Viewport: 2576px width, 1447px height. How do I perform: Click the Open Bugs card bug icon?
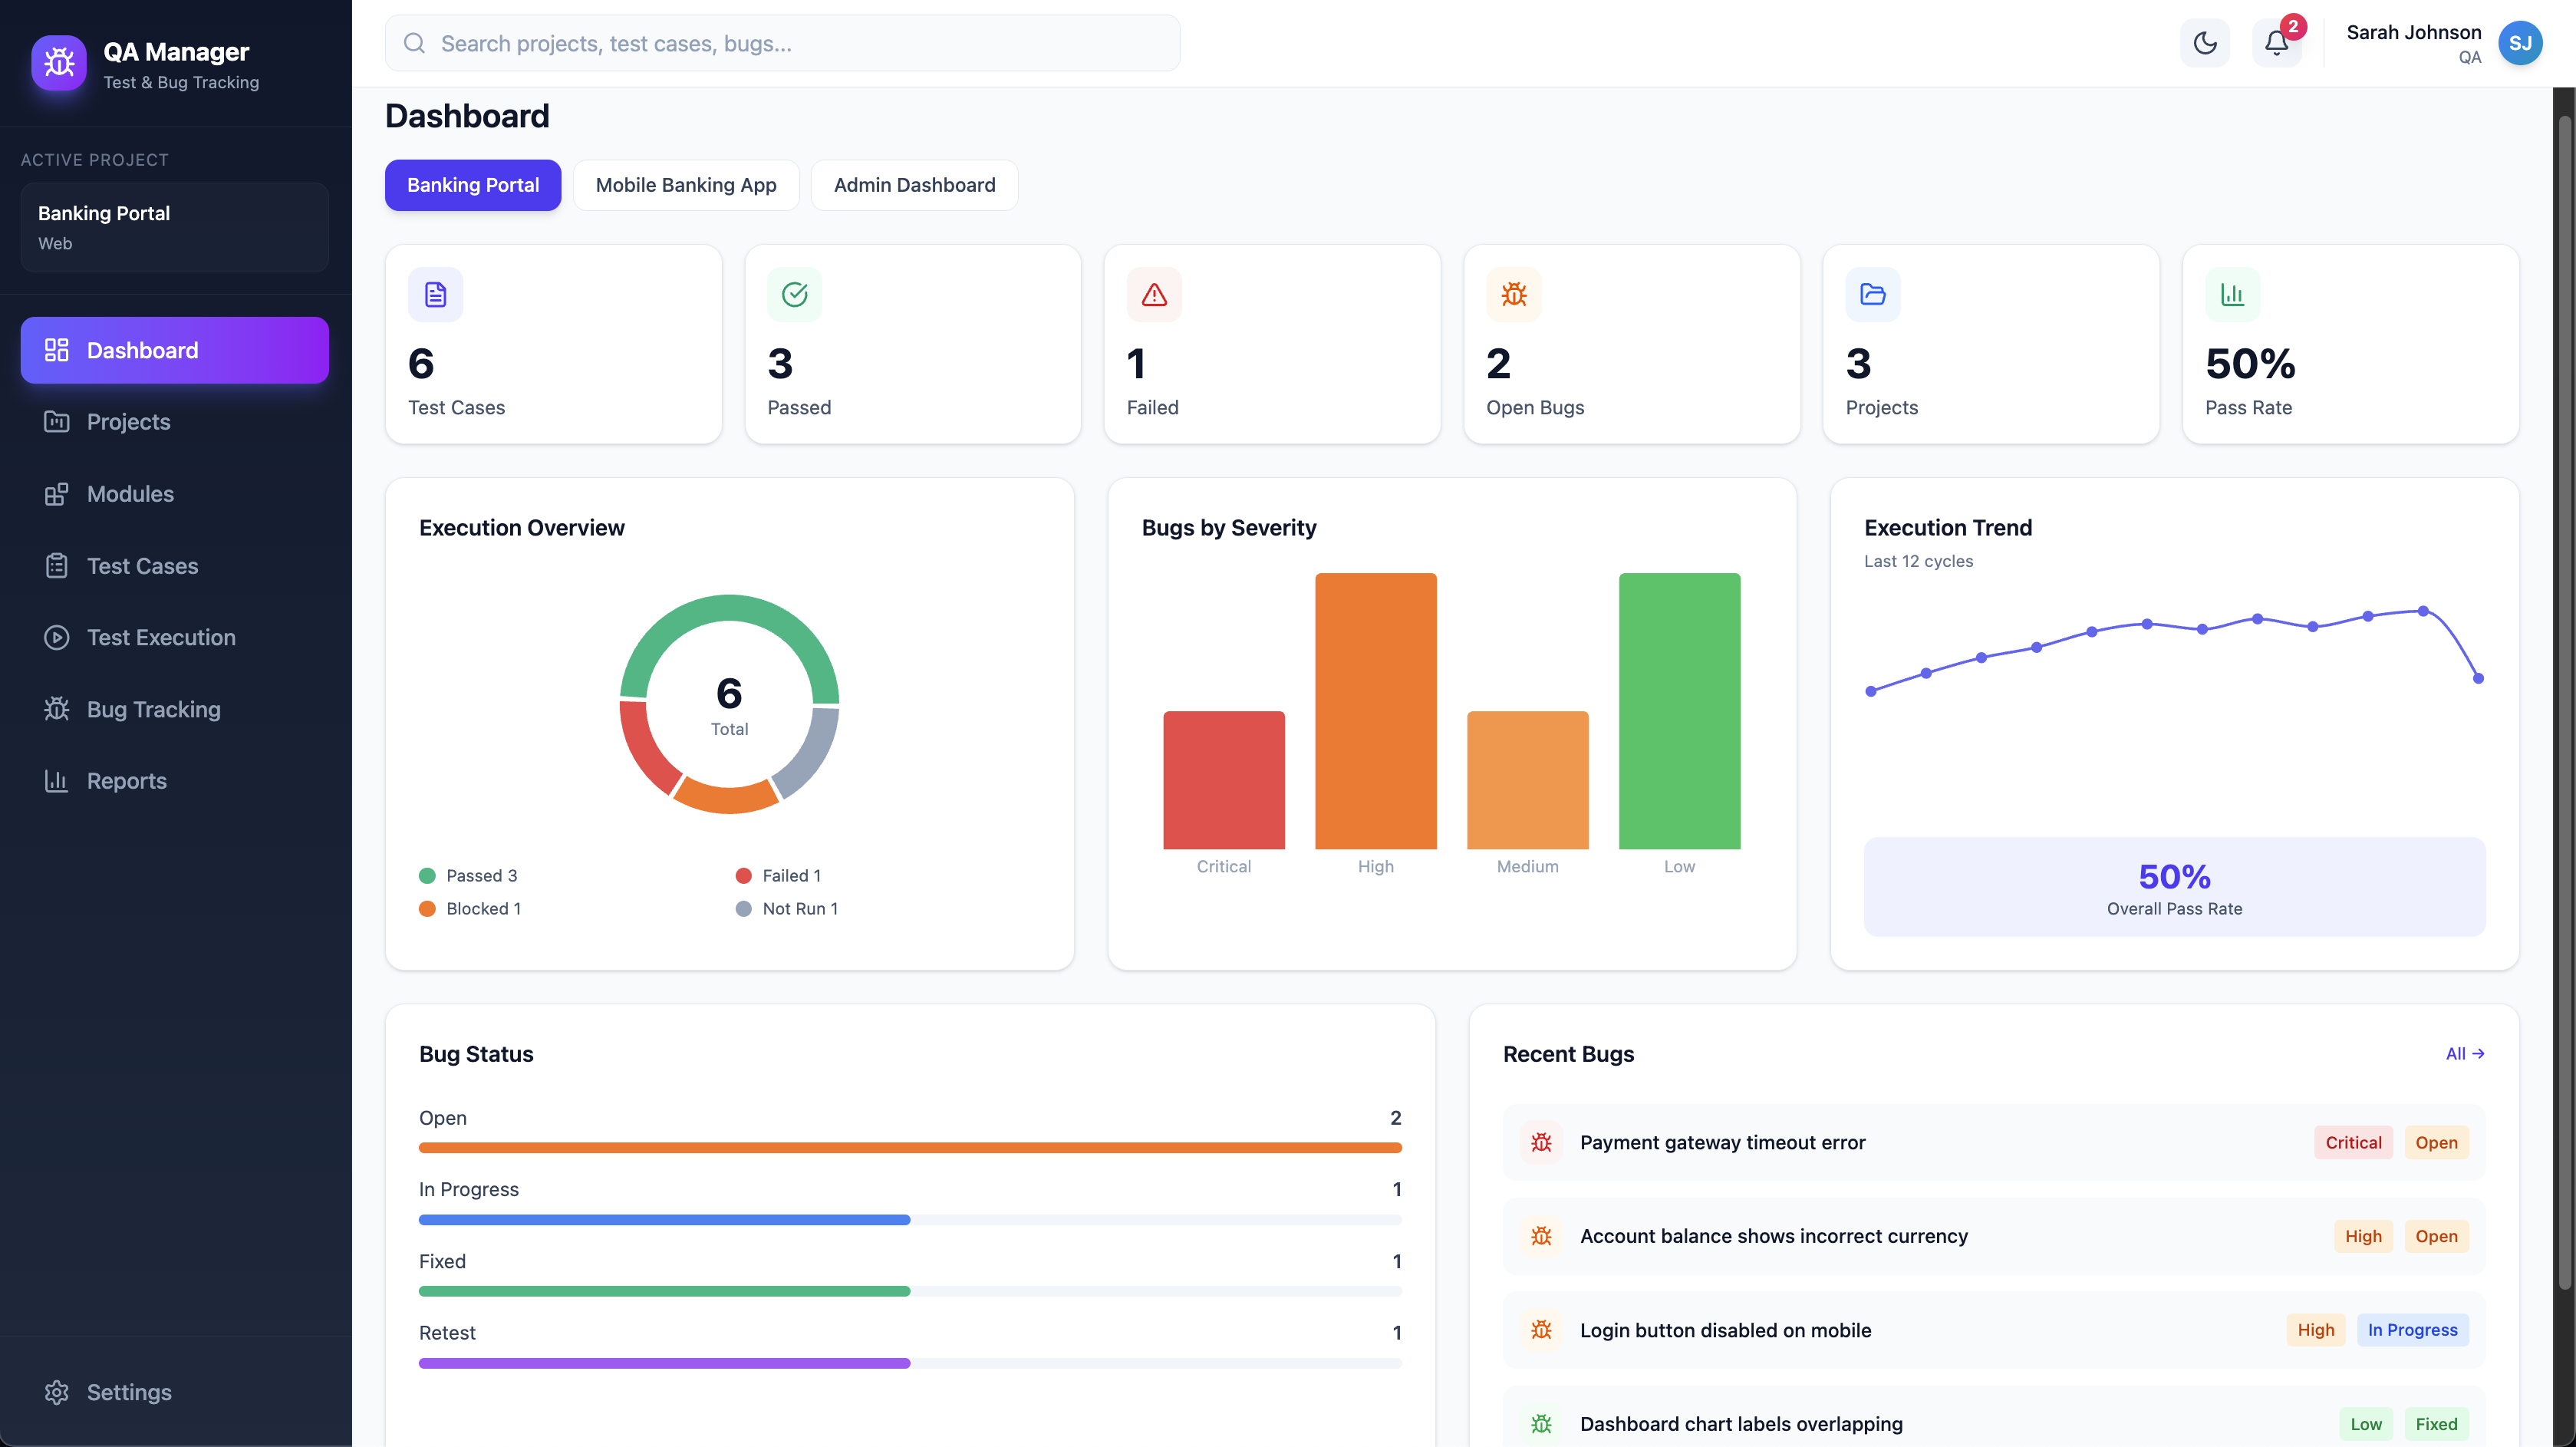tap(1513, 294)
